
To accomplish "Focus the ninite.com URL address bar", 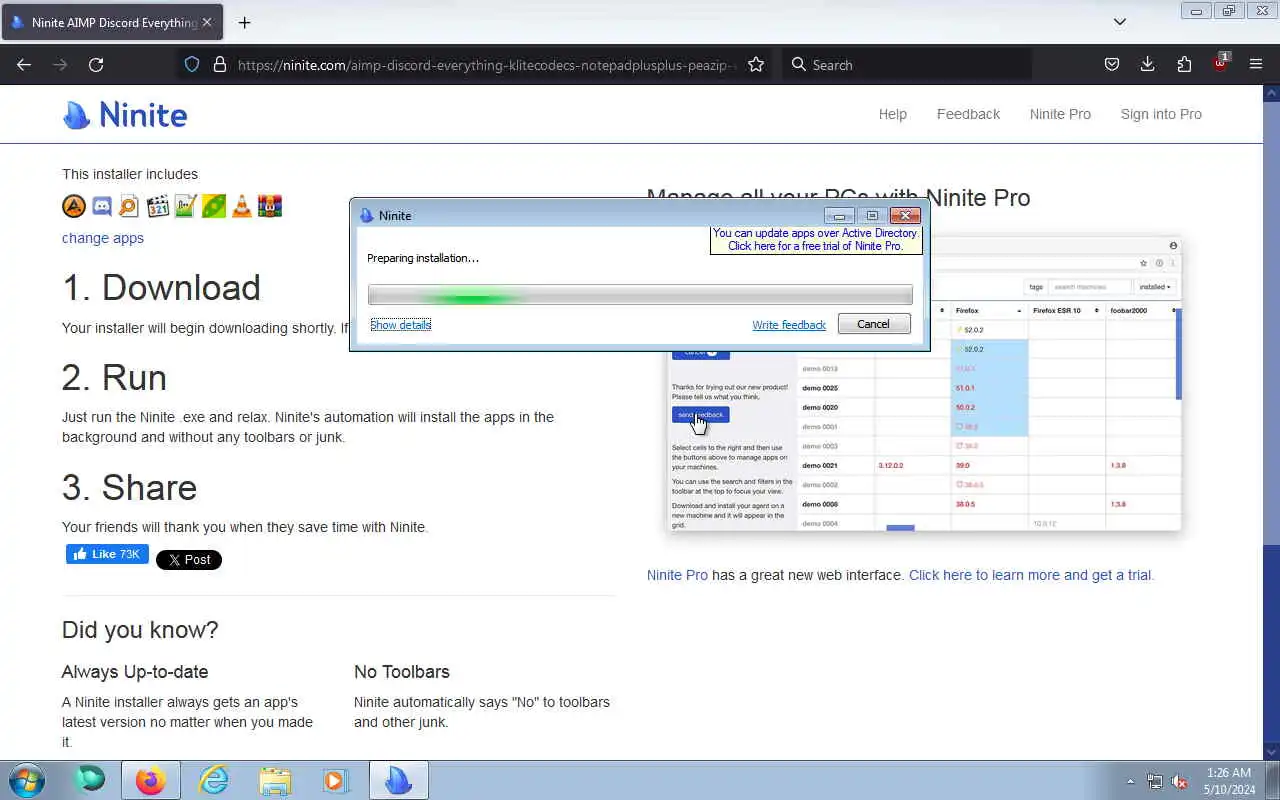I will [486, 64].
